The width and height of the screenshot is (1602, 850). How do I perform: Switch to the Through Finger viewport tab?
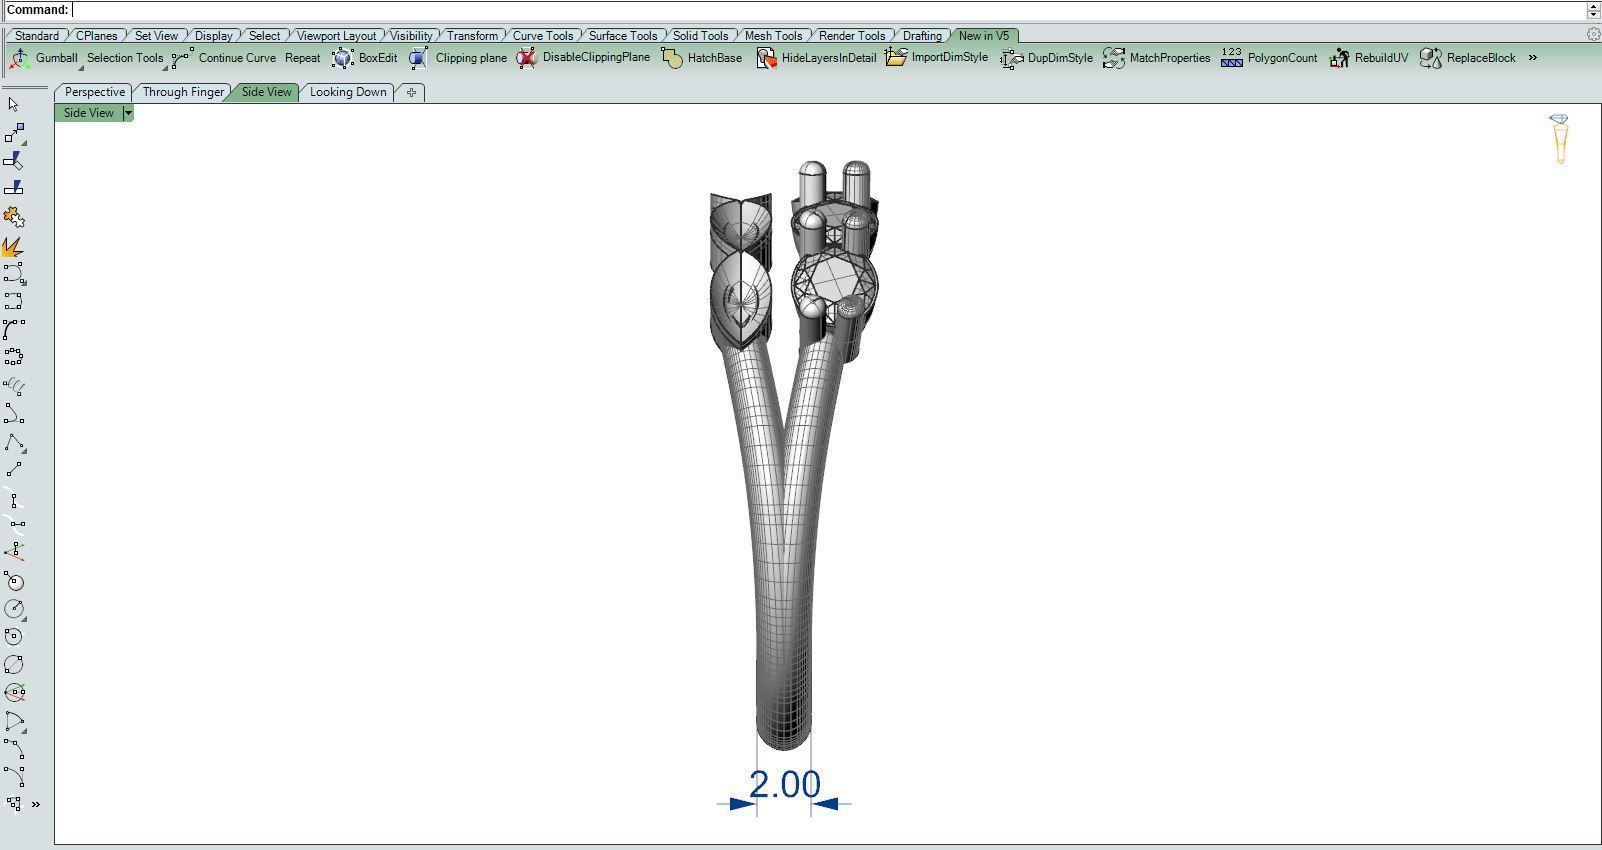click(183, 92)
